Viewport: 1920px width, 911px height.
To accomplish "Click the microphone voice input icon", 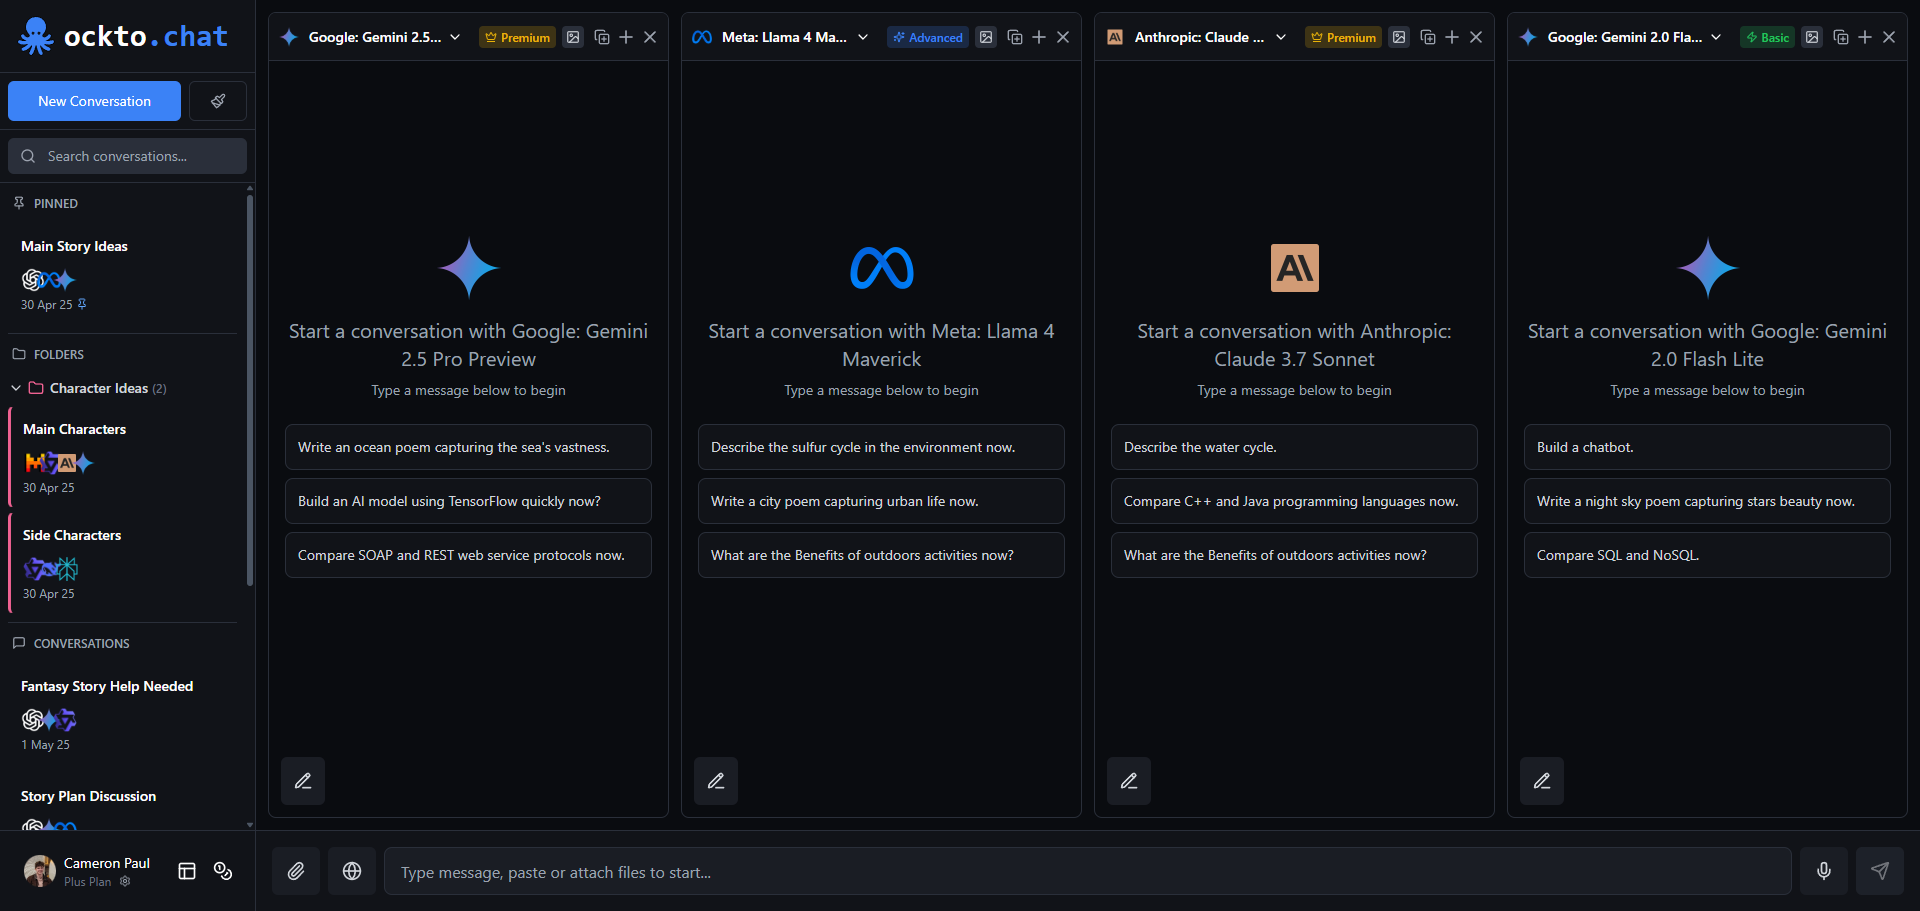I will click(1824, 871).
